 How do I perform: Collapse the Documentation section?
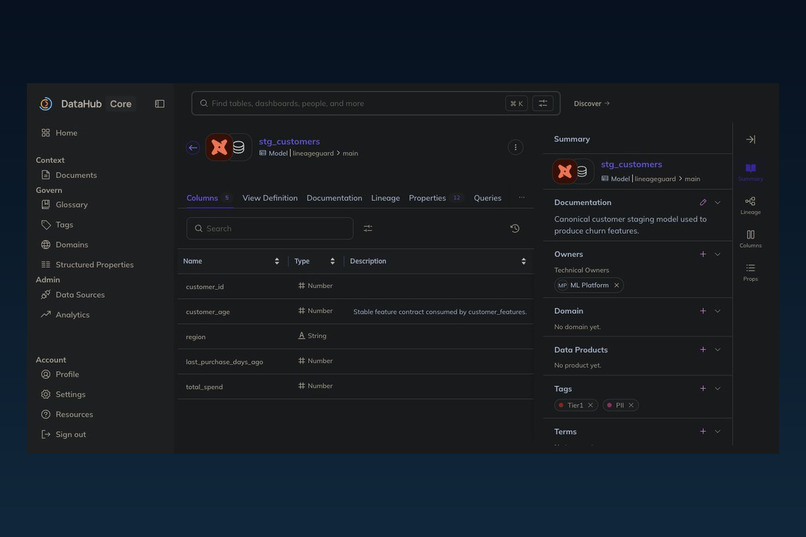click(x=718, y=202)
